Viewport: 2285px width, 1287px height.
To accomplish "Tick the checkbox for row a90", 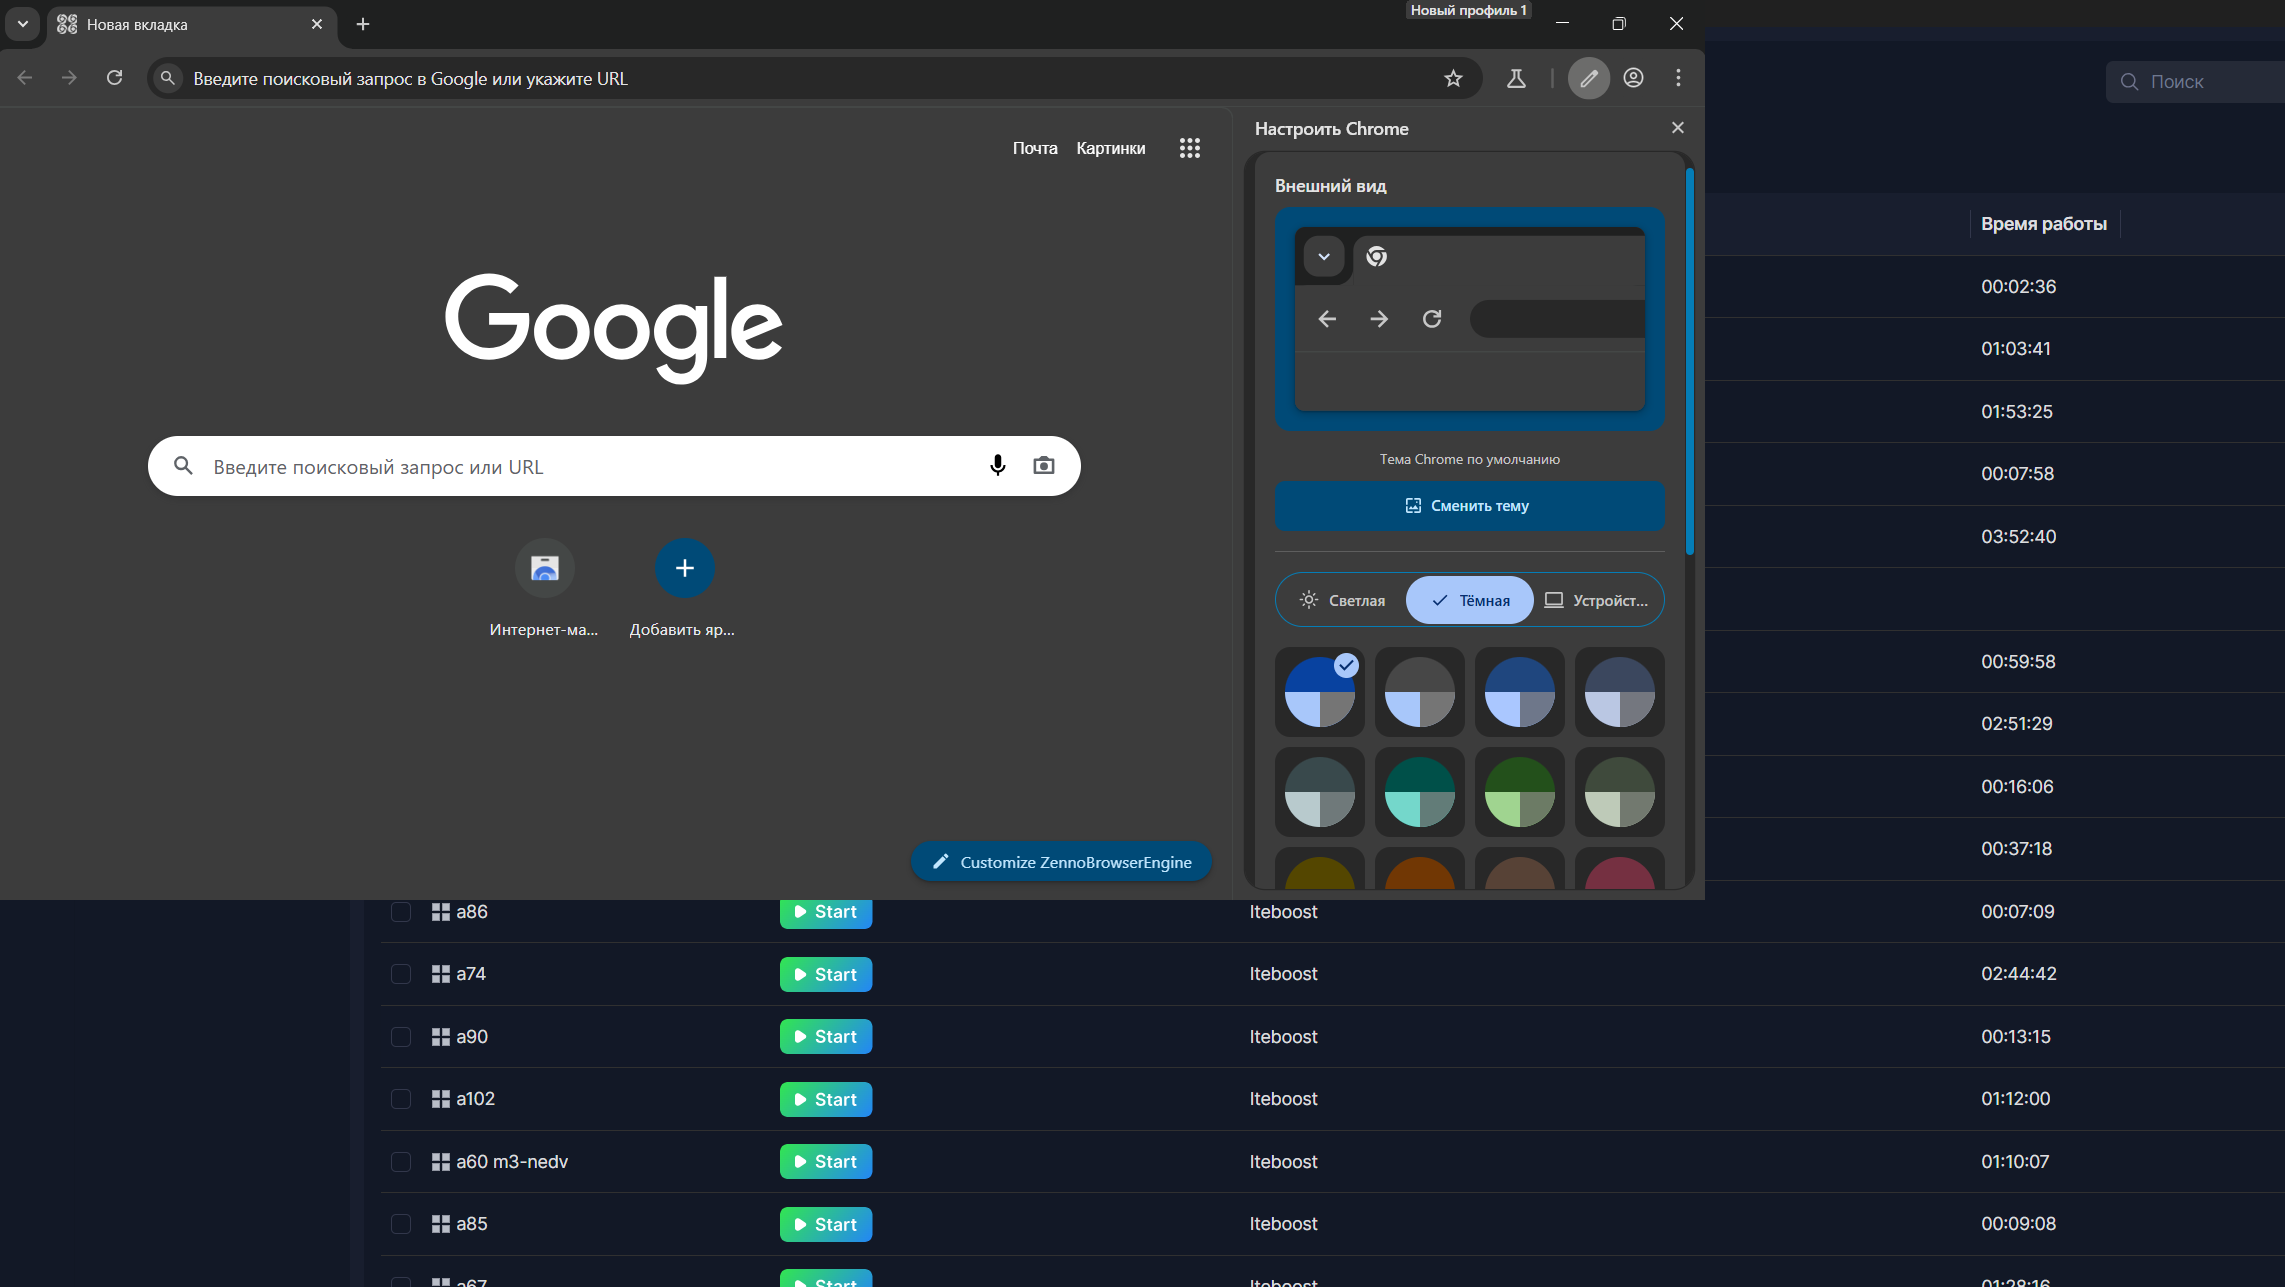I will [401, 1037].
